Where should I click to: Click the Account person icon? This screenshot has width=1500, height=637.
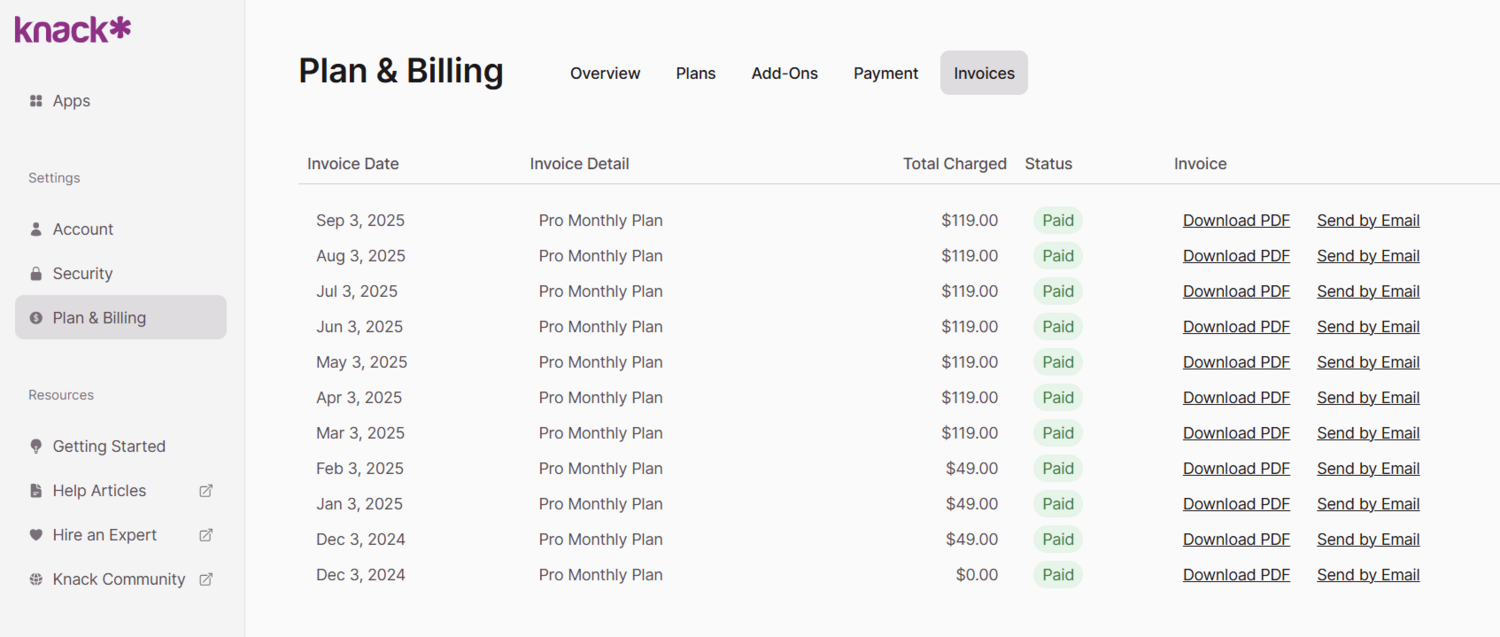point(37,229)
